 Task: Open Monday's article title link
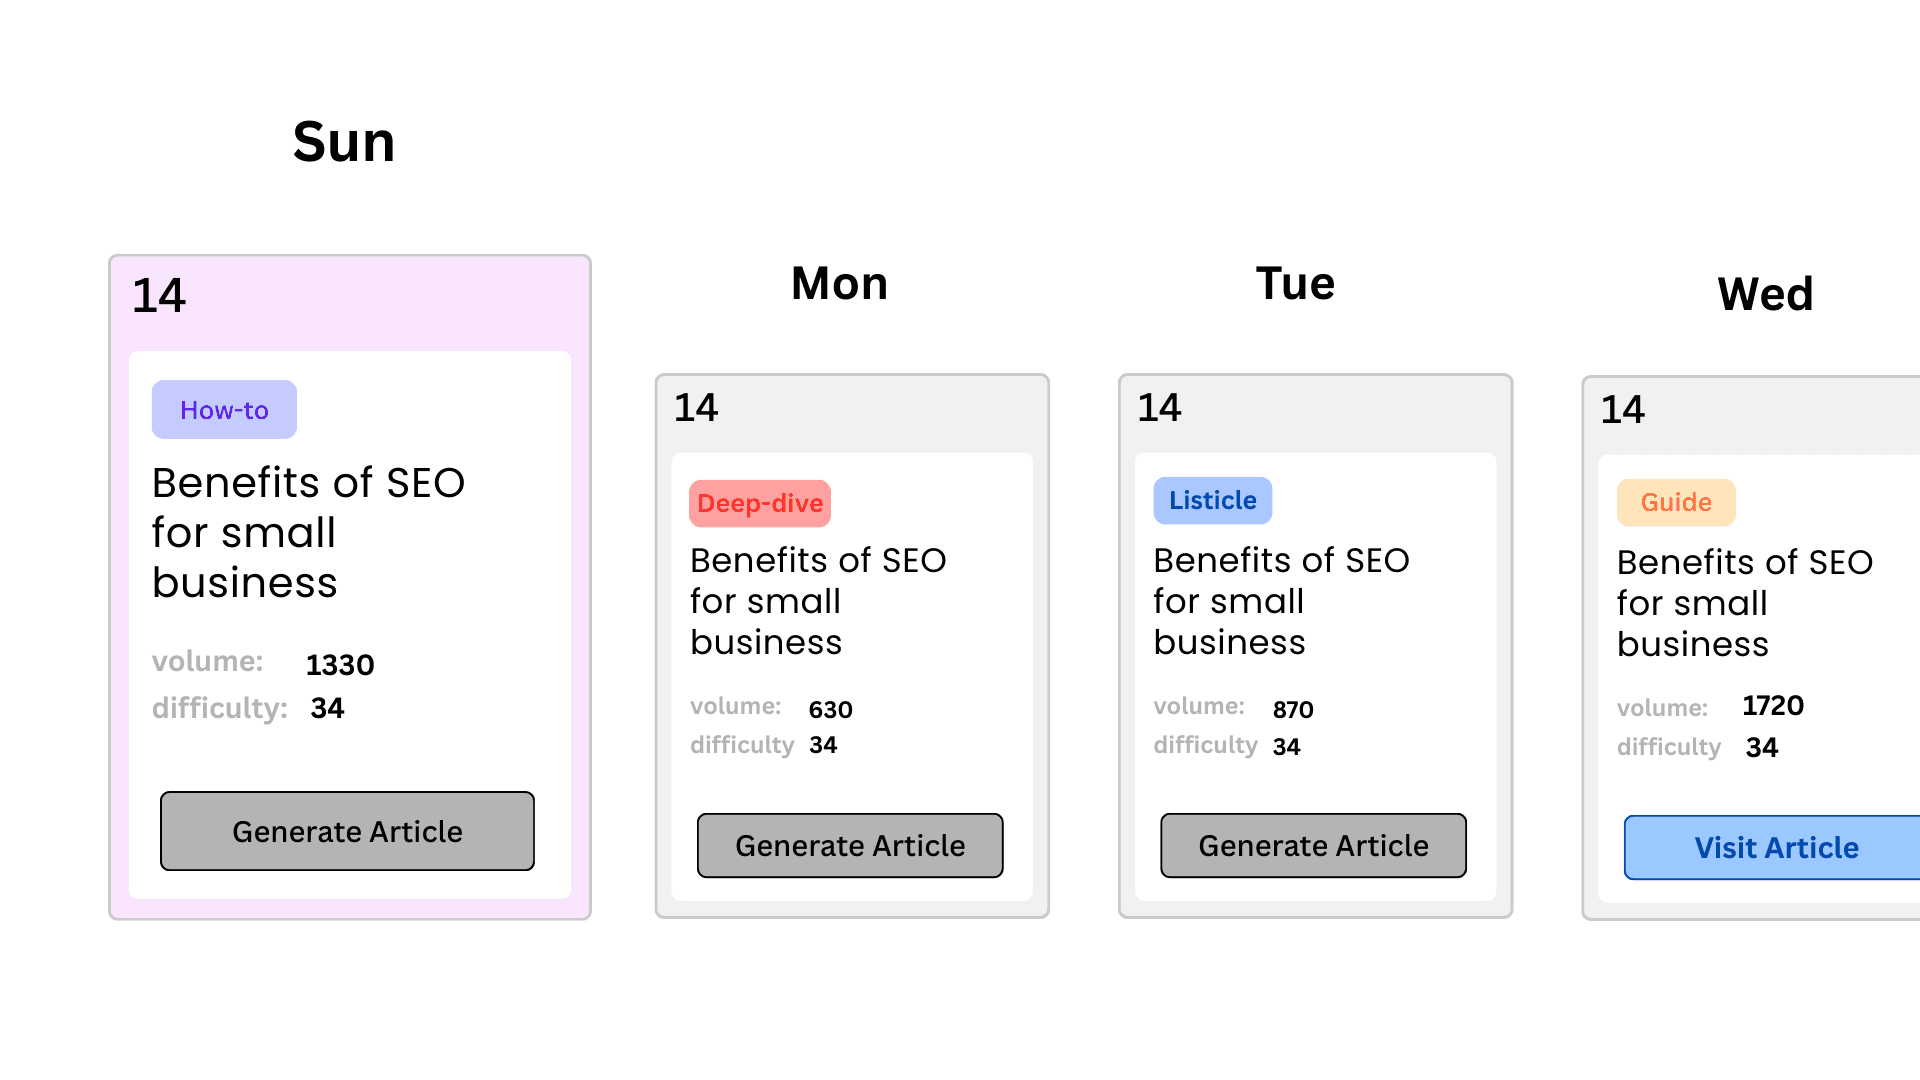pos(817,601)
